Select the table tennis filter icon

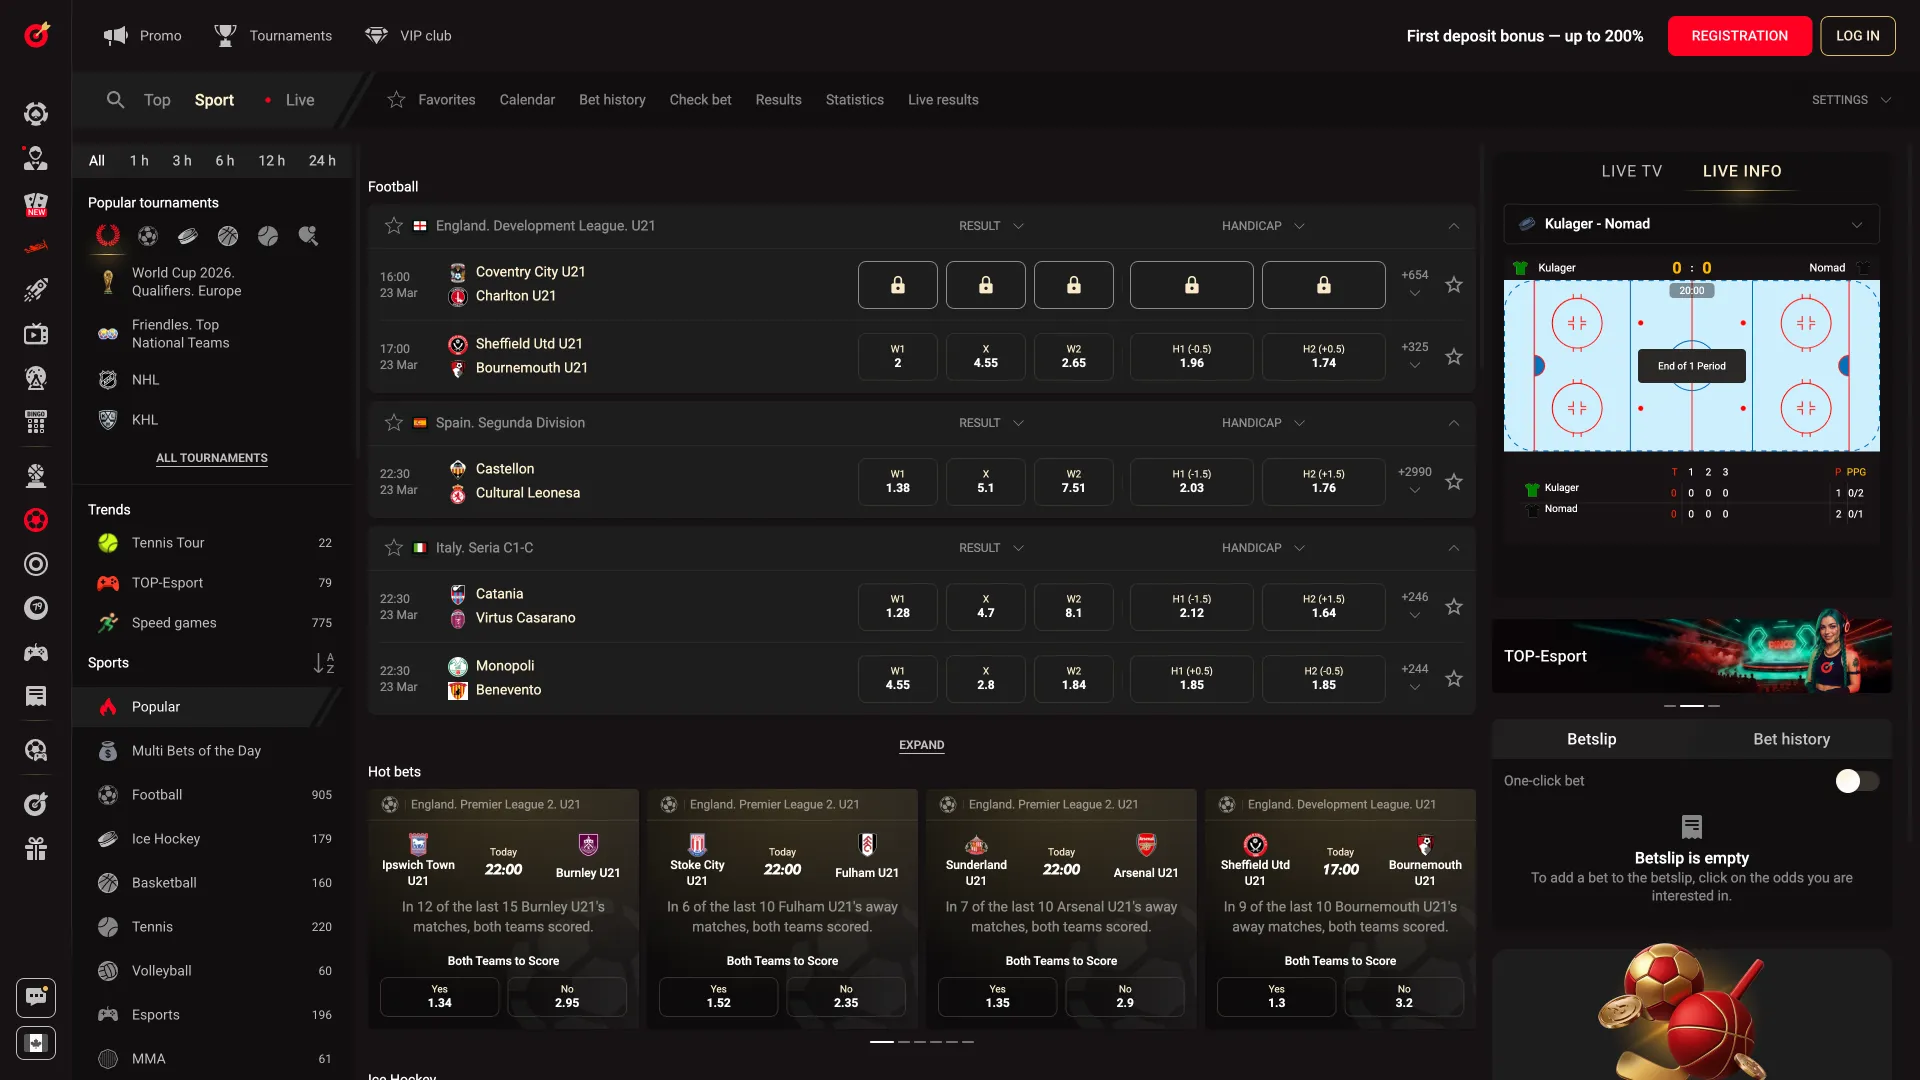308,236
